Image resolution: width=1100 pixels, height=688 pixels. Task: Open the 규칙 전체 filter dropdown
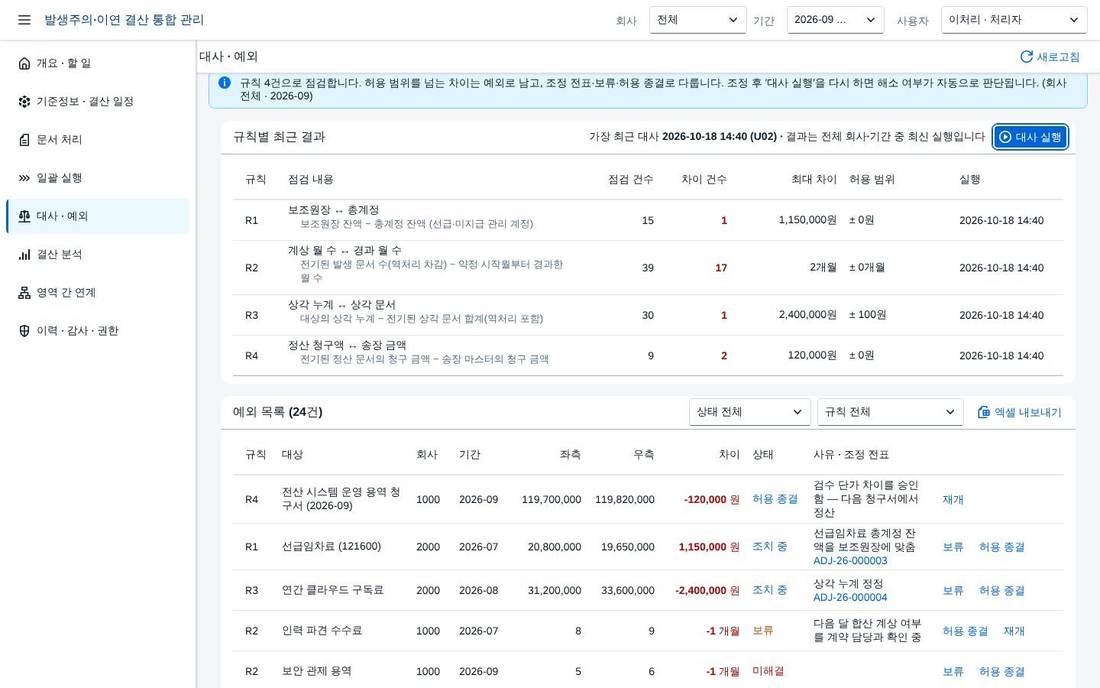tap(890, 412)
